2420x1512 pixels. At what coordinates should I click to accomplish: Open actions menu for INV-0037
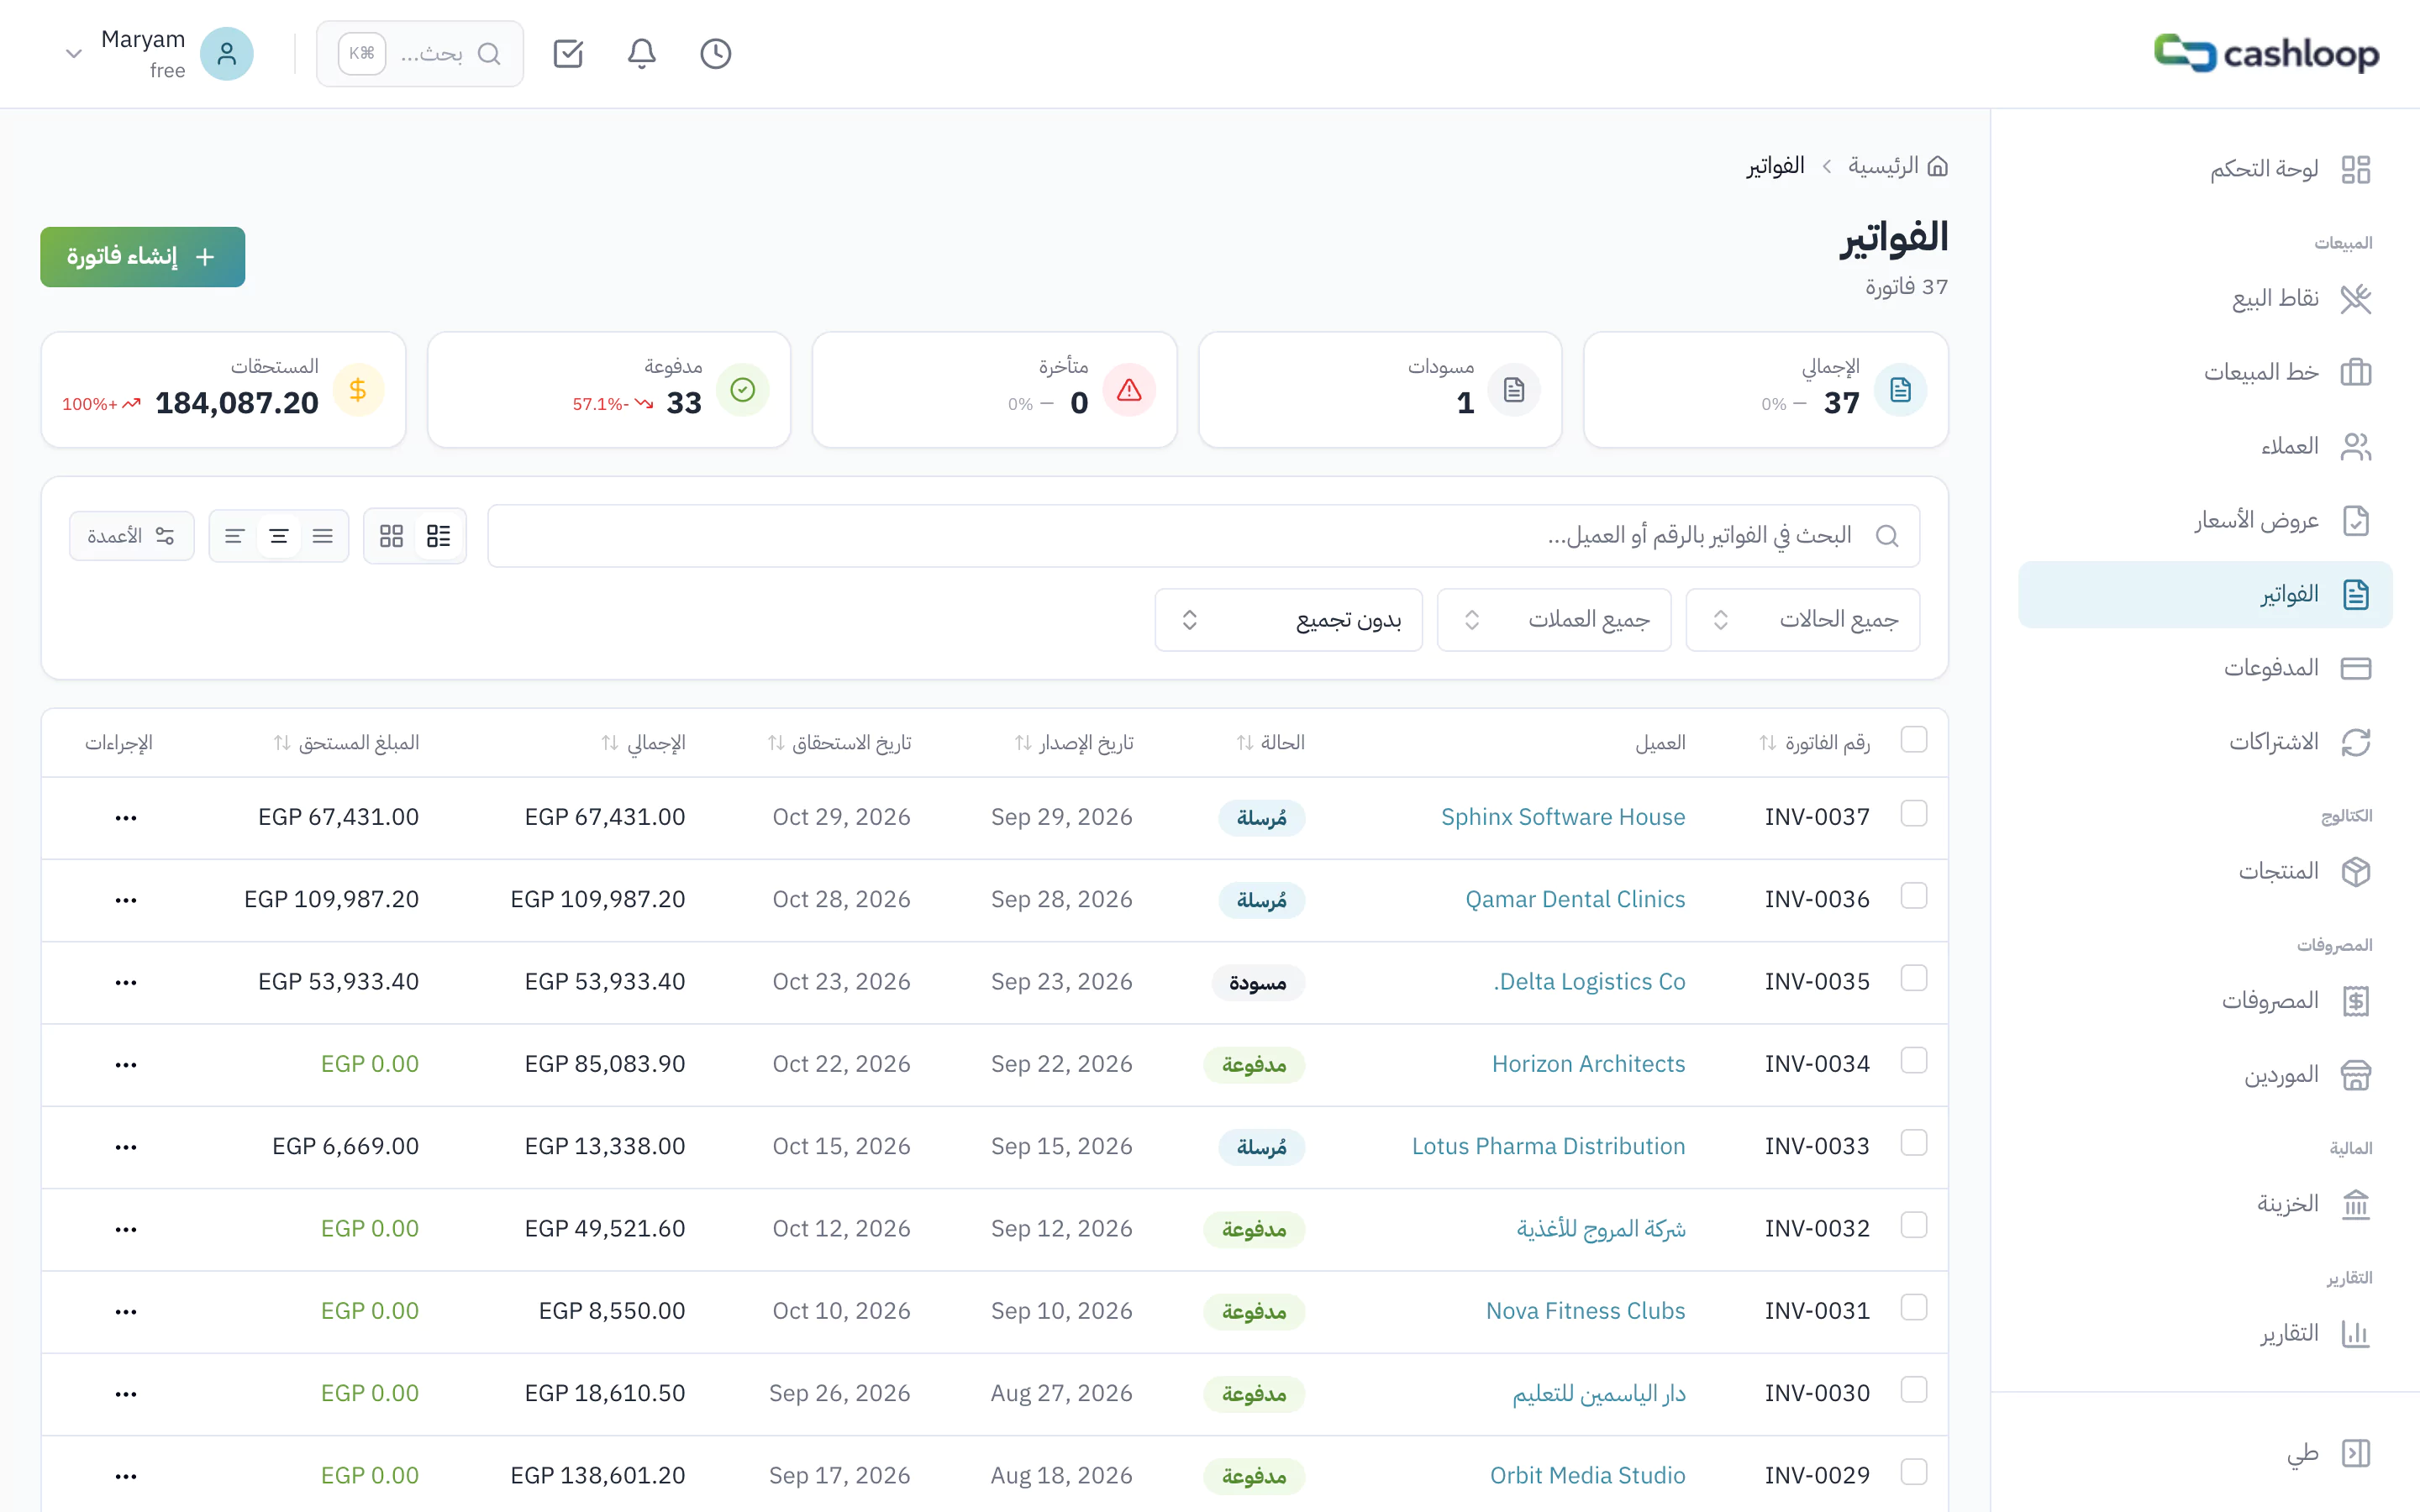[126, 818]
